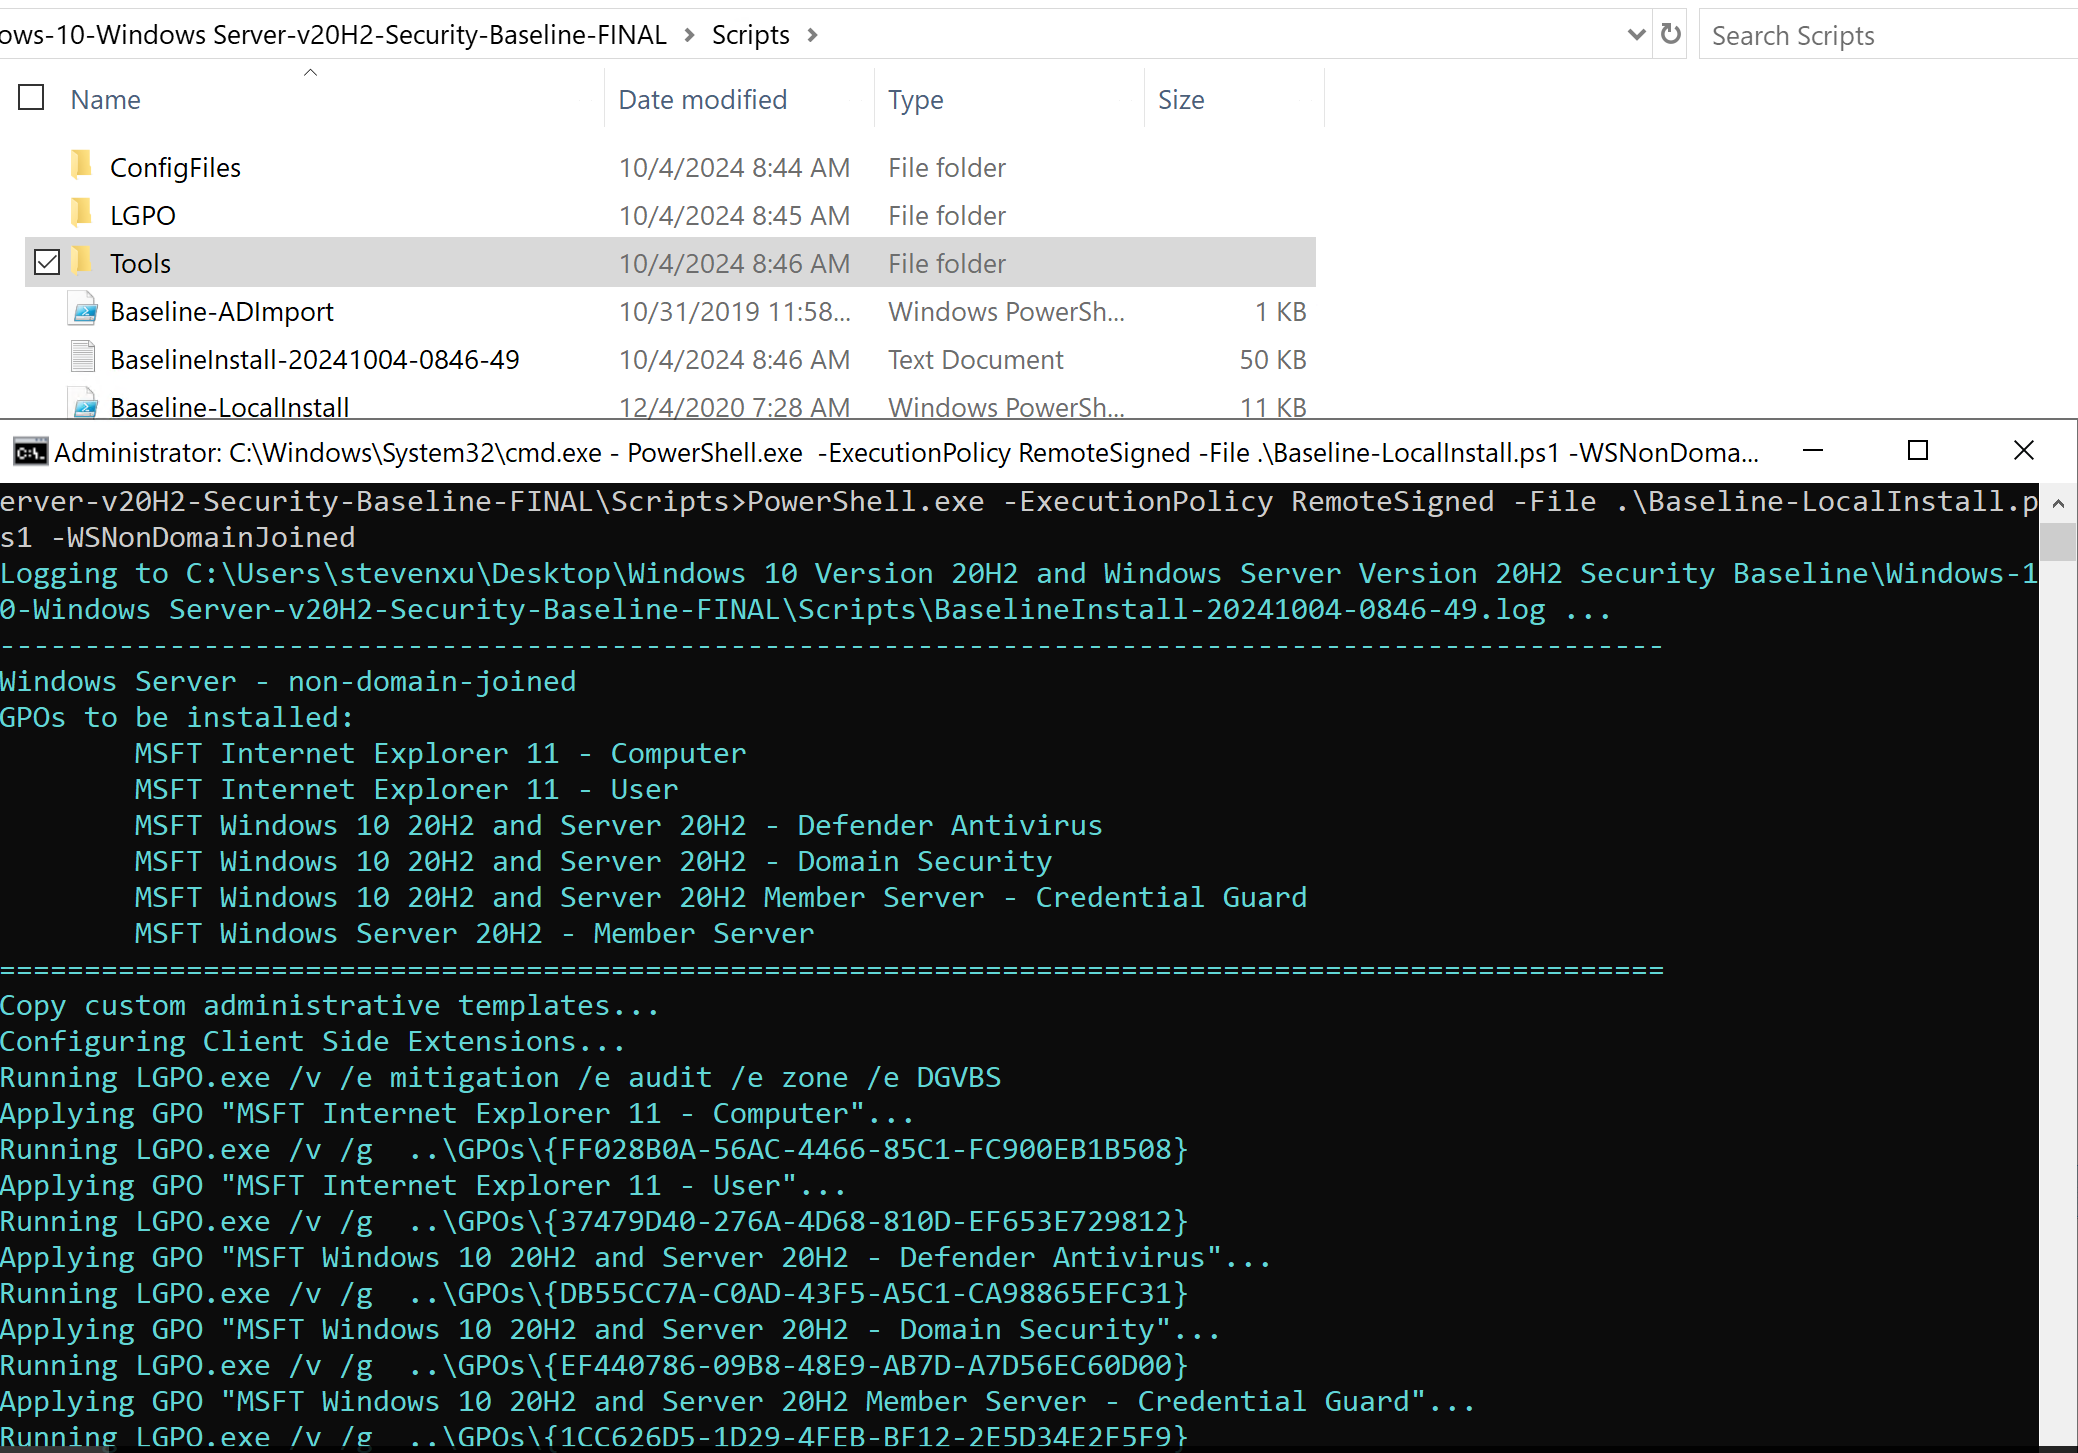2078x1453 pixels.
Task: Click the LGPO.exe mitigation audit zone DGVBS line
Action: (500, 1077)
